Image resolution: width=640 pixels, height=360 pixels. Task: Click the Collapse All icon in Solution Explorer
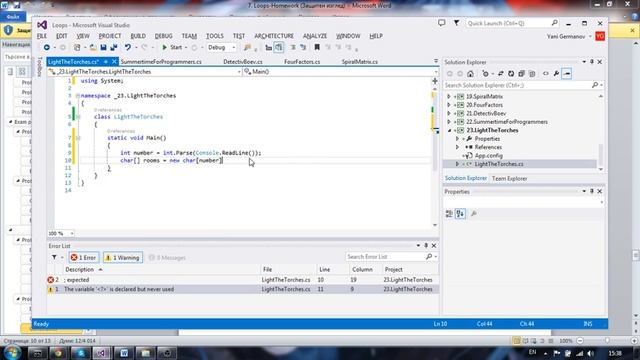point(521,73)
